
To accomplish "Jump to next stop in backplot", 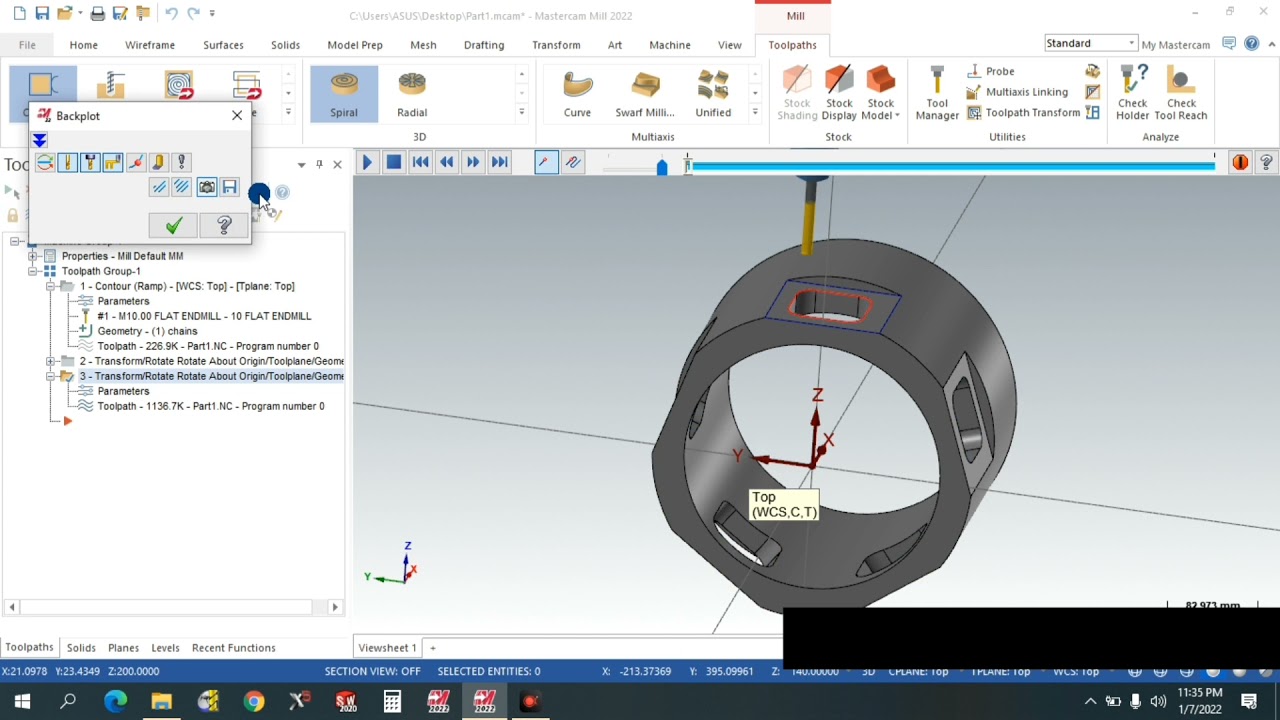I will click(x=500, y=162).
